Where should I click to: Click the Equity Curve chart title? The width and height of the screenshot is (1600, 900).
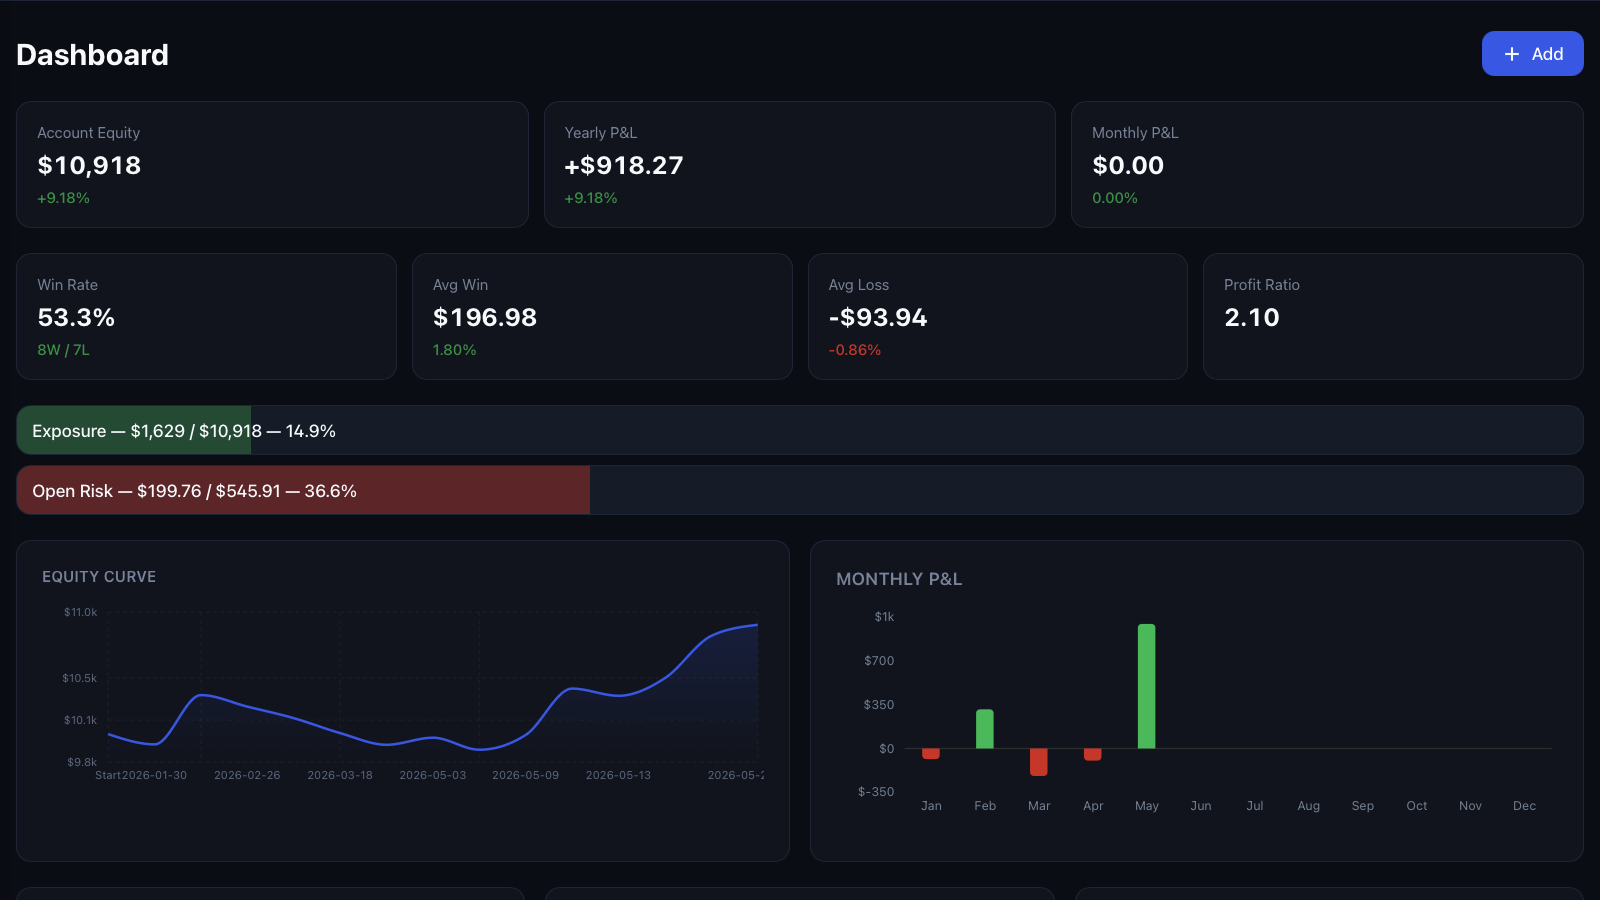pos(99,577)
